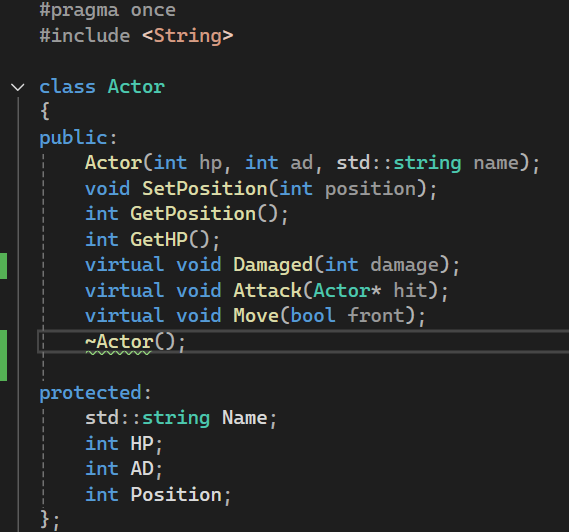This screenshot has width=569, height=532.
Task: Click the Move function name
Action: point(255,315)
